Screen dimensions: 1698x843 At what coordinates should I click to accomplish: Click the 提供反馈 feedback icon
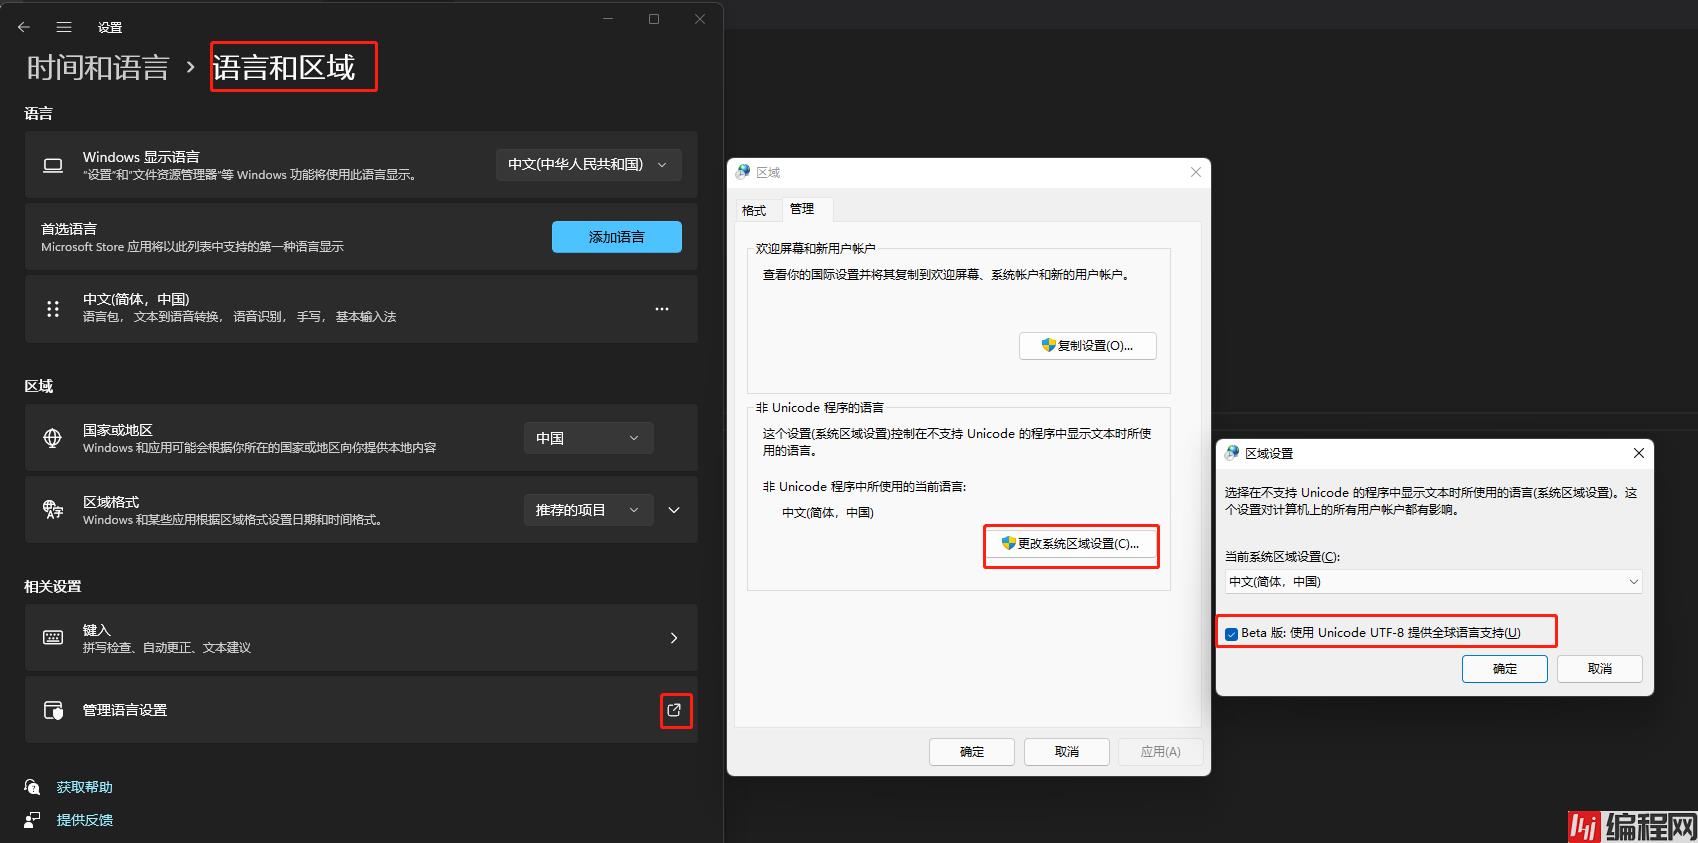click(32, 820)
